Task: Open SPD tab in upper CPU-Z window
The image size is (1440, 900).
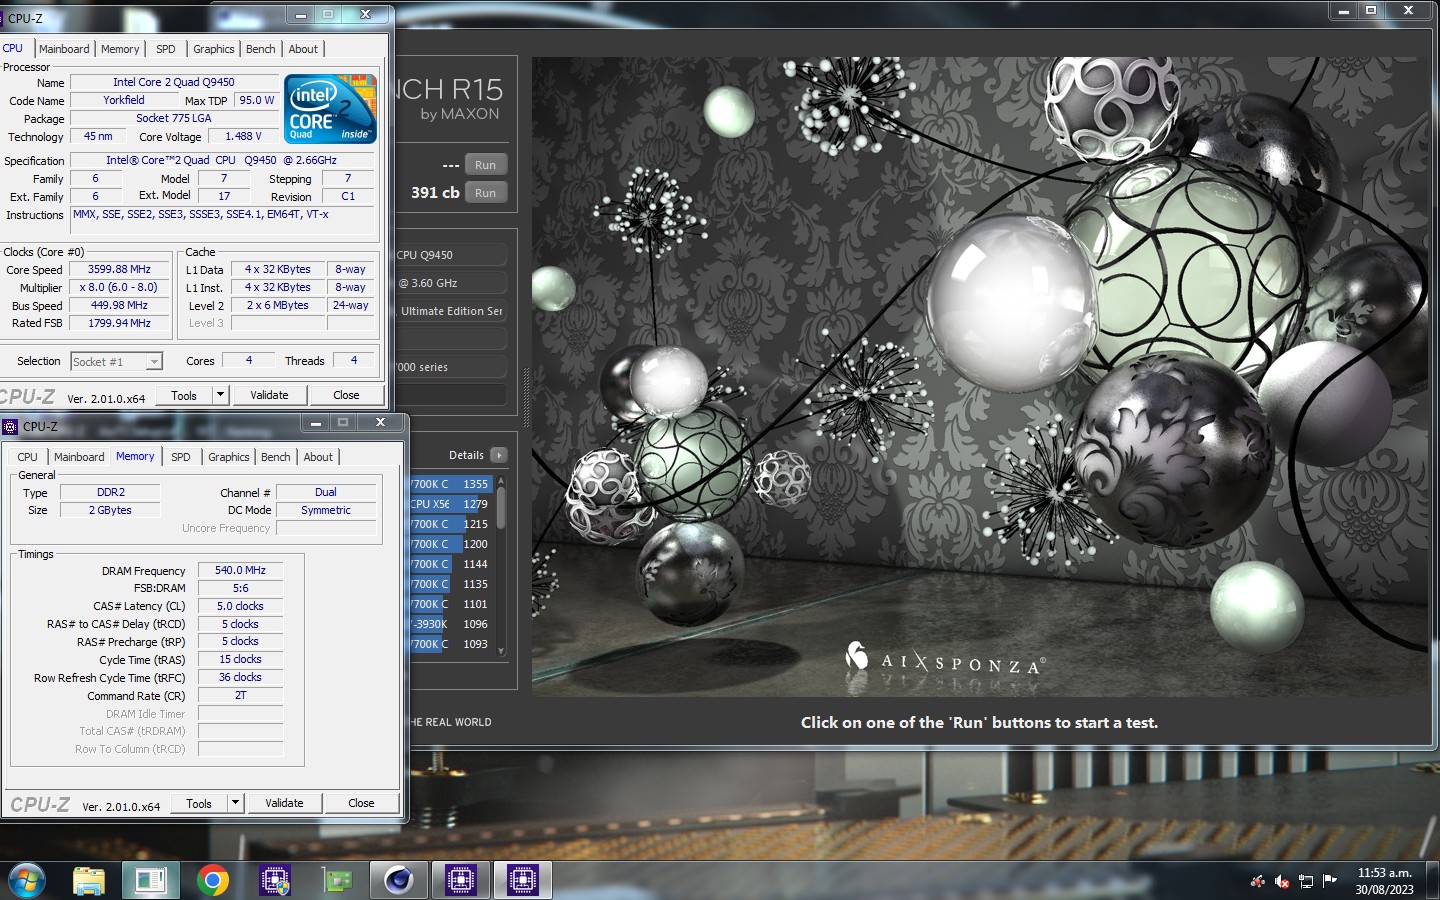Action: coord(166,49)
